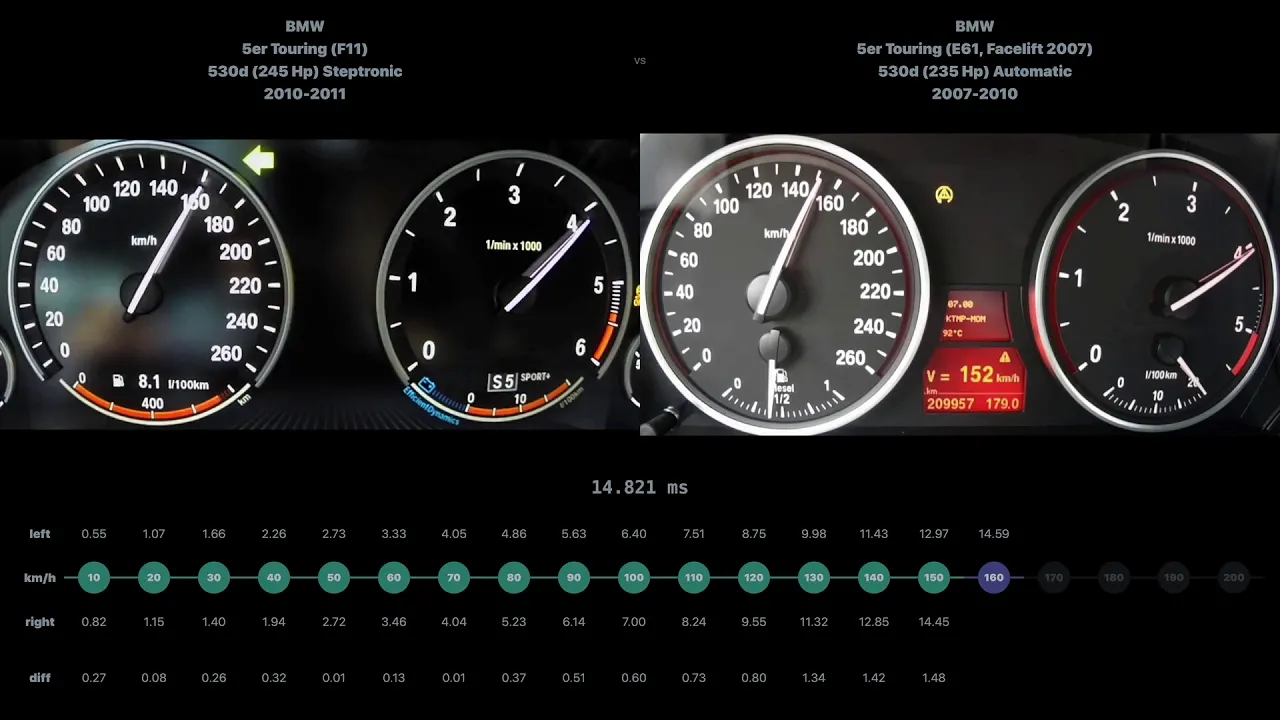Click the right time value 14.45
1280x720 pixels.
tap(934, 622)
